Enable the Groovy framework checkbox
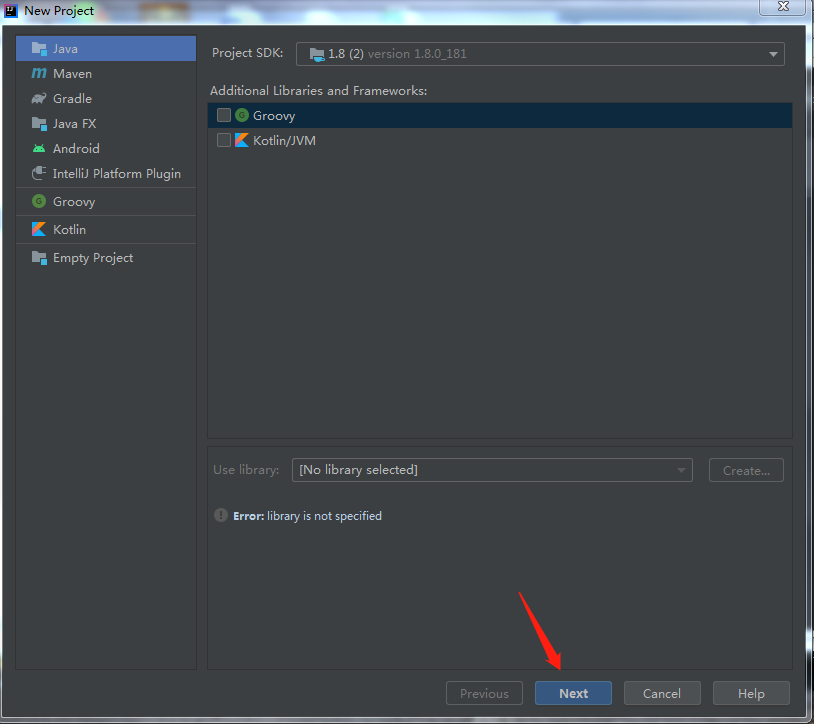The width and height of the screenshot is (814, 724). (224, 115)
